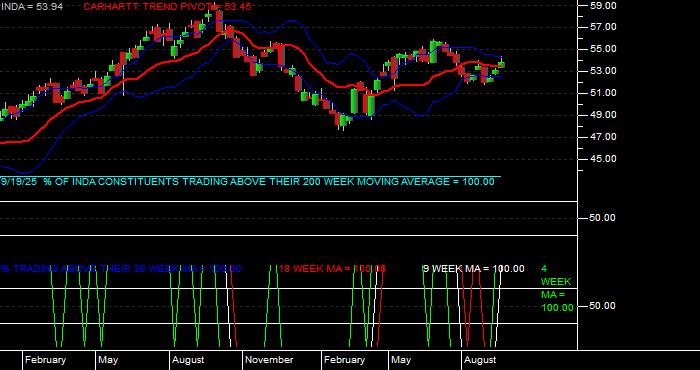Click the 57.00 price axis label
The image size is (700, 370).
point(603,27)
